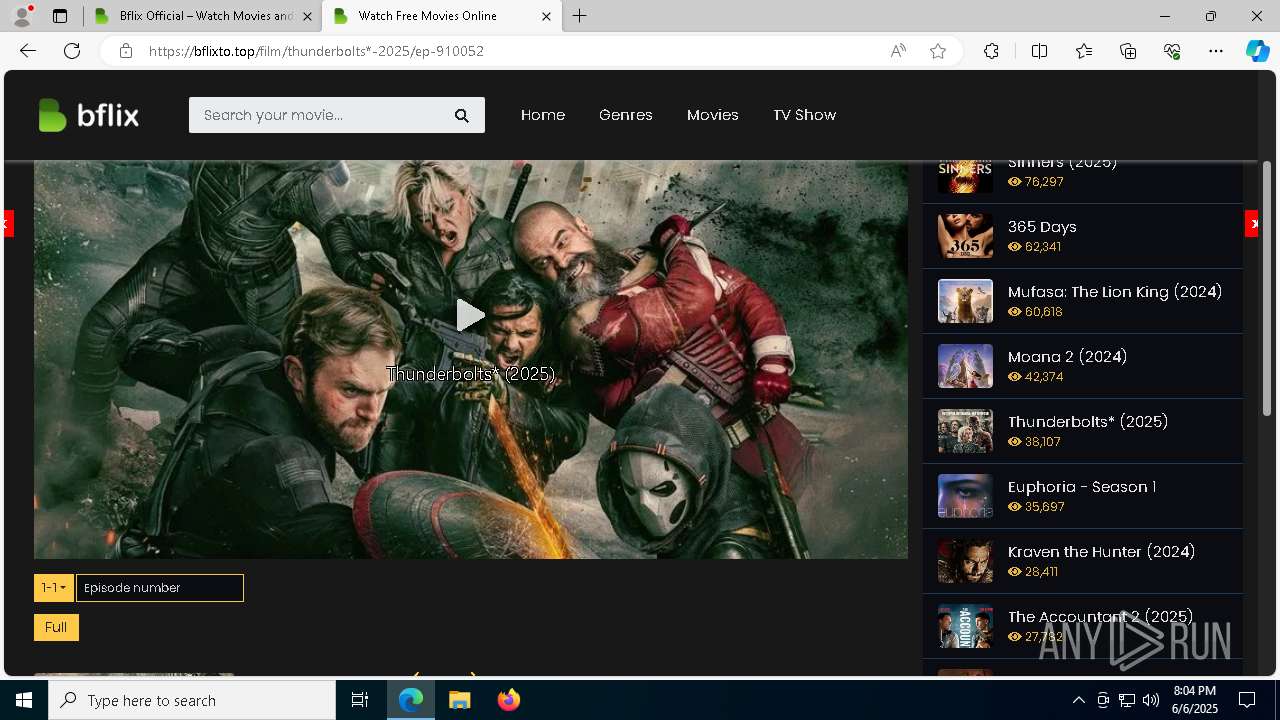Viewport: 1280px width, 720px height.
Task: View site information lock icon
Action: coord(126,51)
